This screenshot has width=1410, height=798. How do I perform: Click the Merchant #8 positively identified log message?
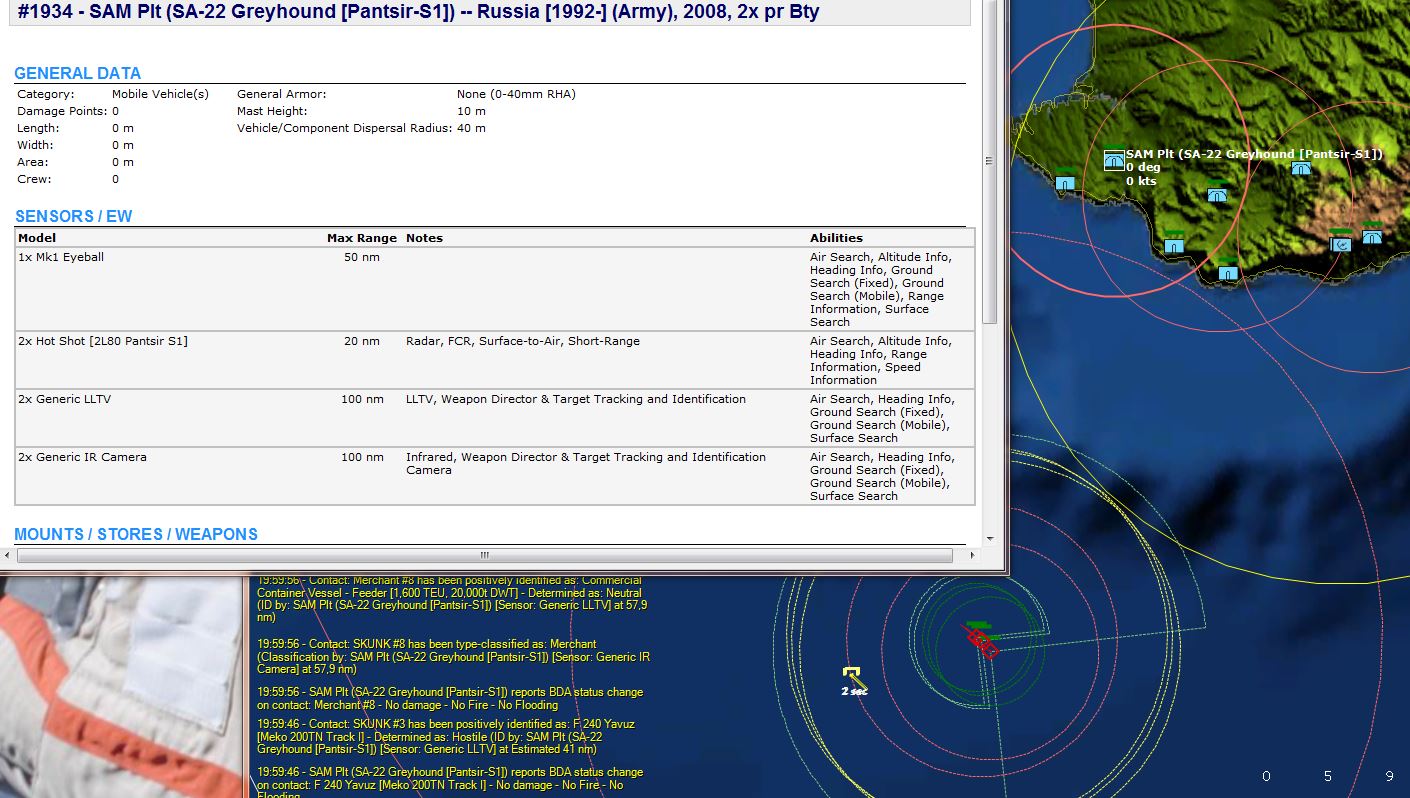[452, 599]
